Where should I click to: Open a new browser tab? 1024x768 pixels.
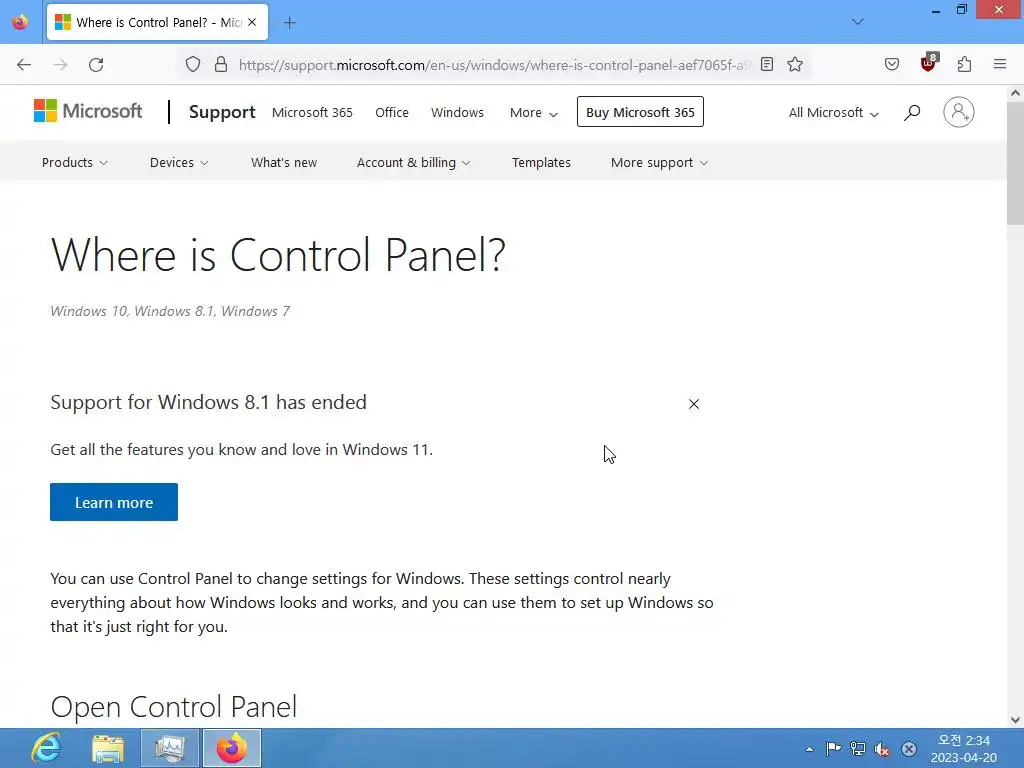[289, 23]
